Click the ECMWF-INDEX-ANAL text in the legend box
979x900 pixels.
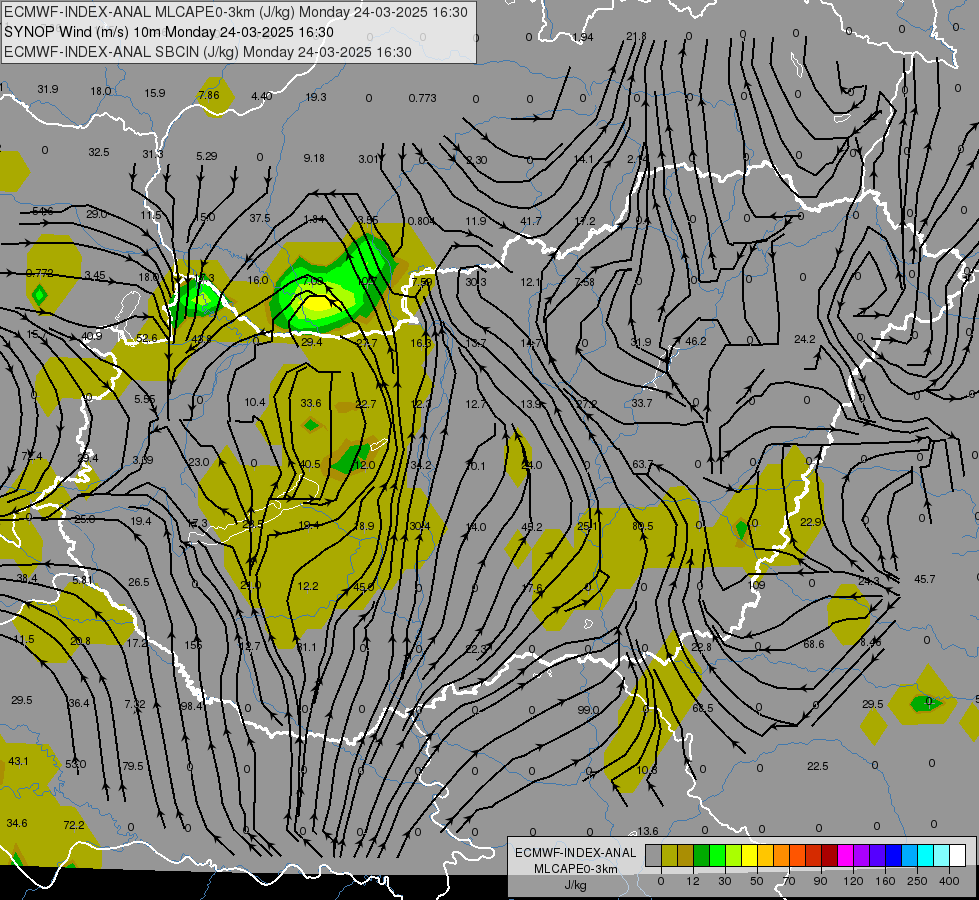[575, 853]
